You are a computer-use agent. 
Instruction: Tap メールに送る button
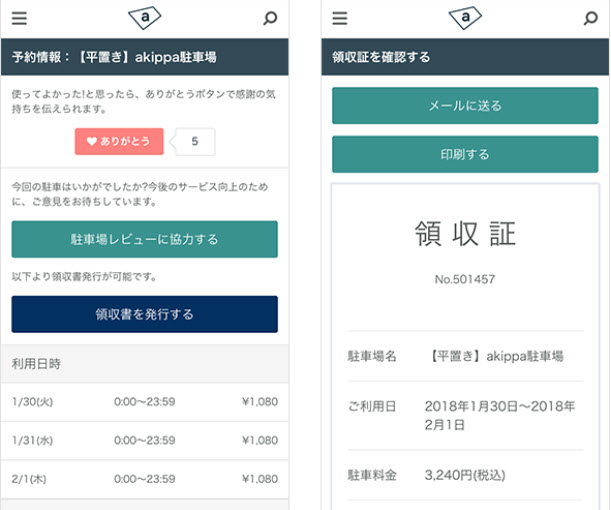point(465,106)
